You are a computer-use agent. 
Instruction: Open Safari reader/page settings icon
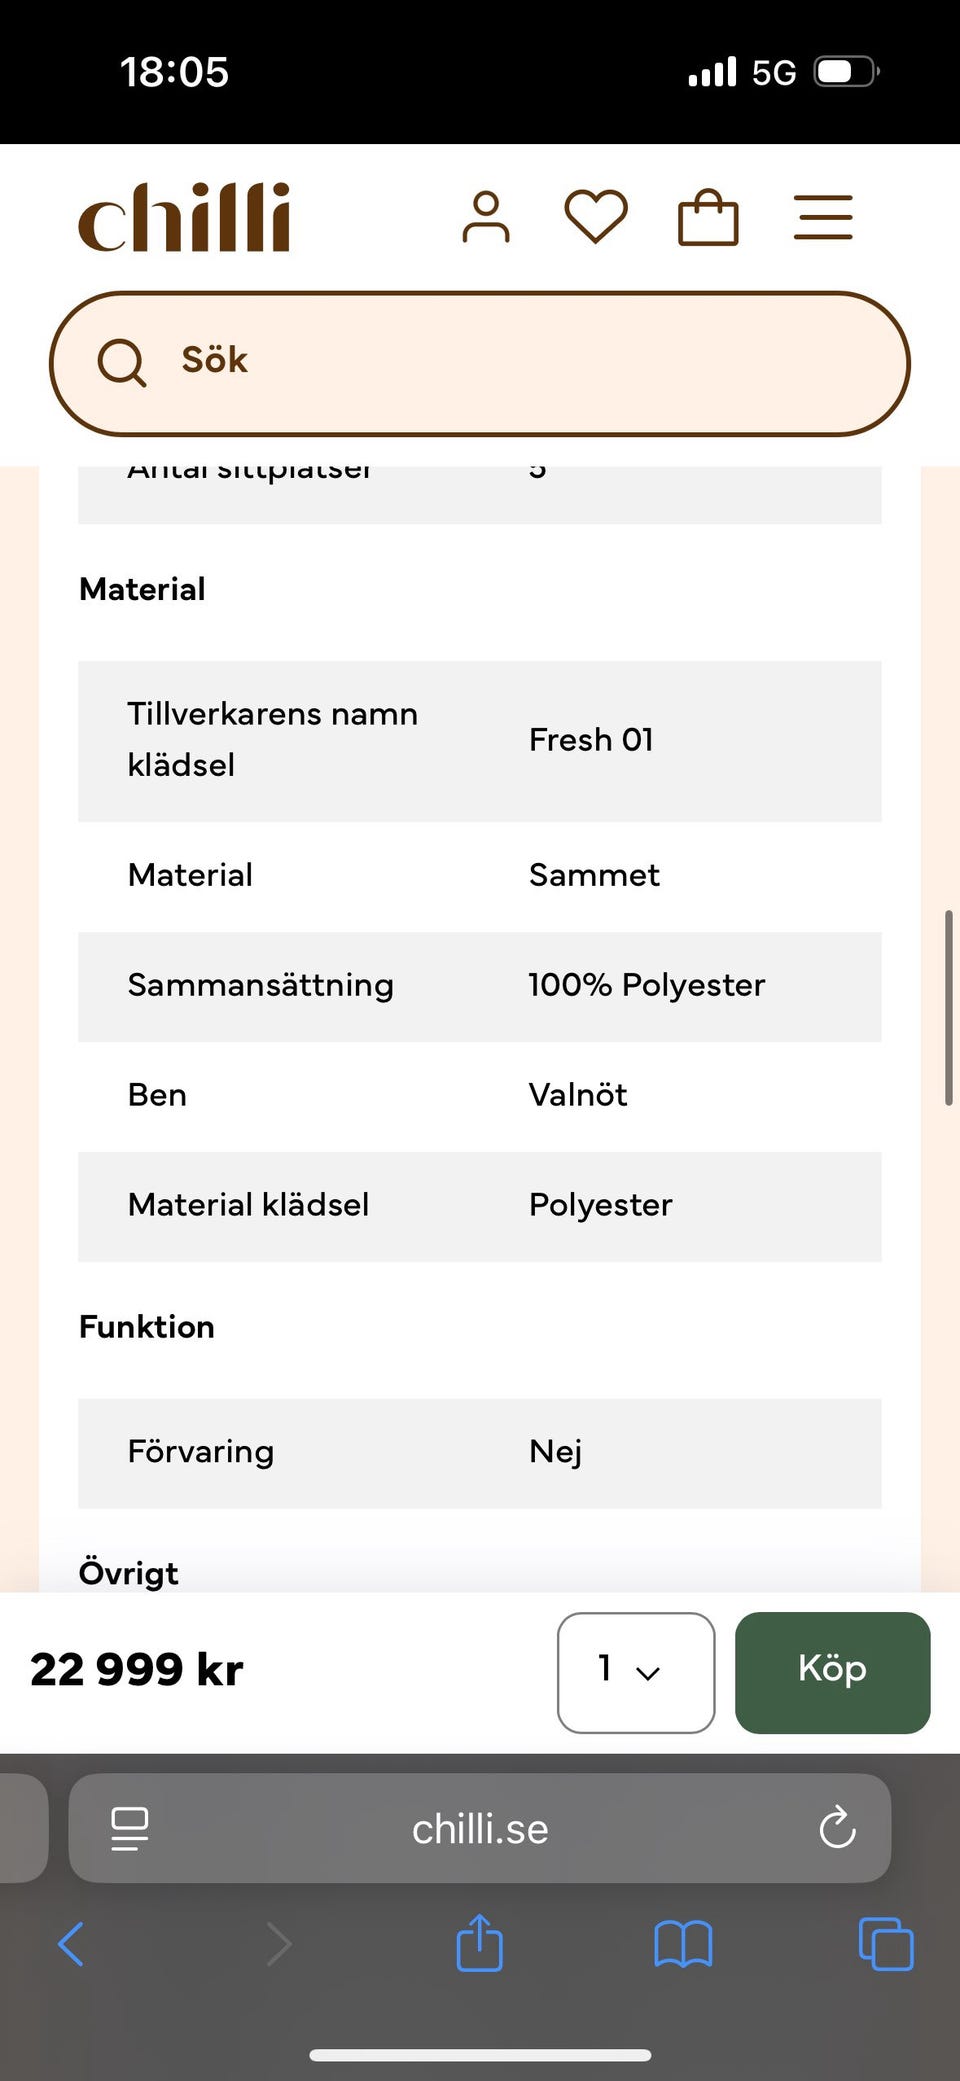click(130, 1829)
